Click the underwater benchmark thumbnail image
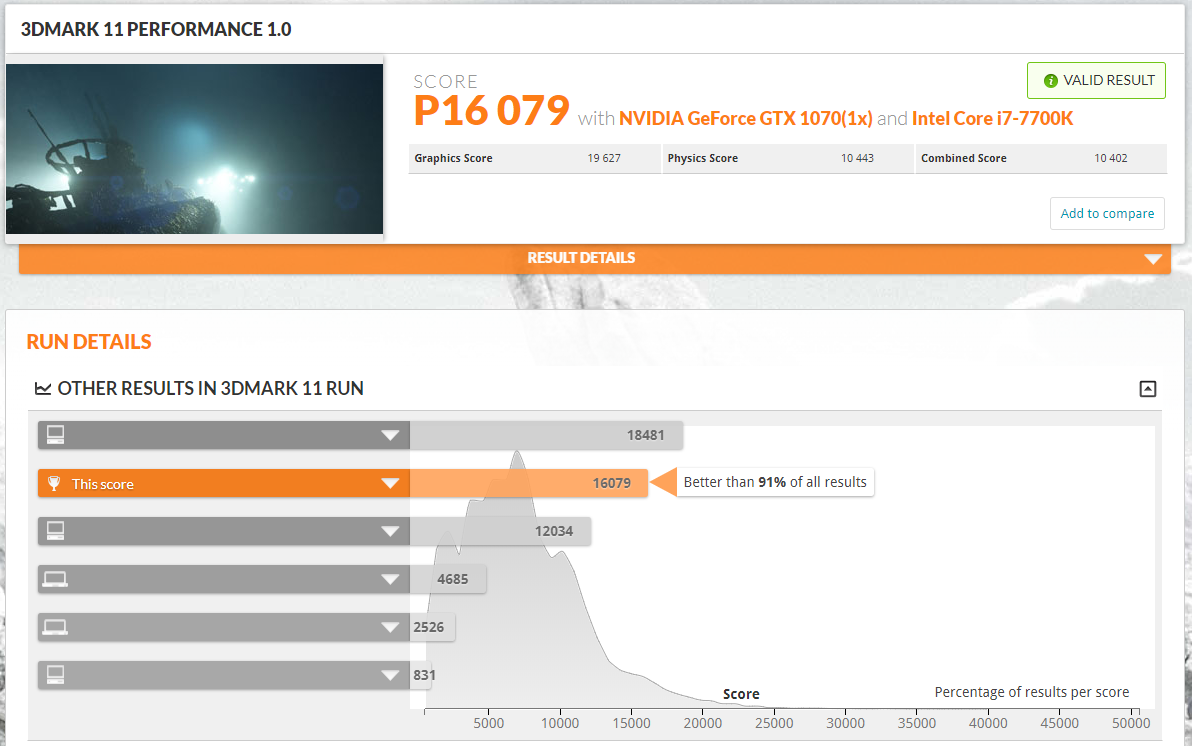 194,149
